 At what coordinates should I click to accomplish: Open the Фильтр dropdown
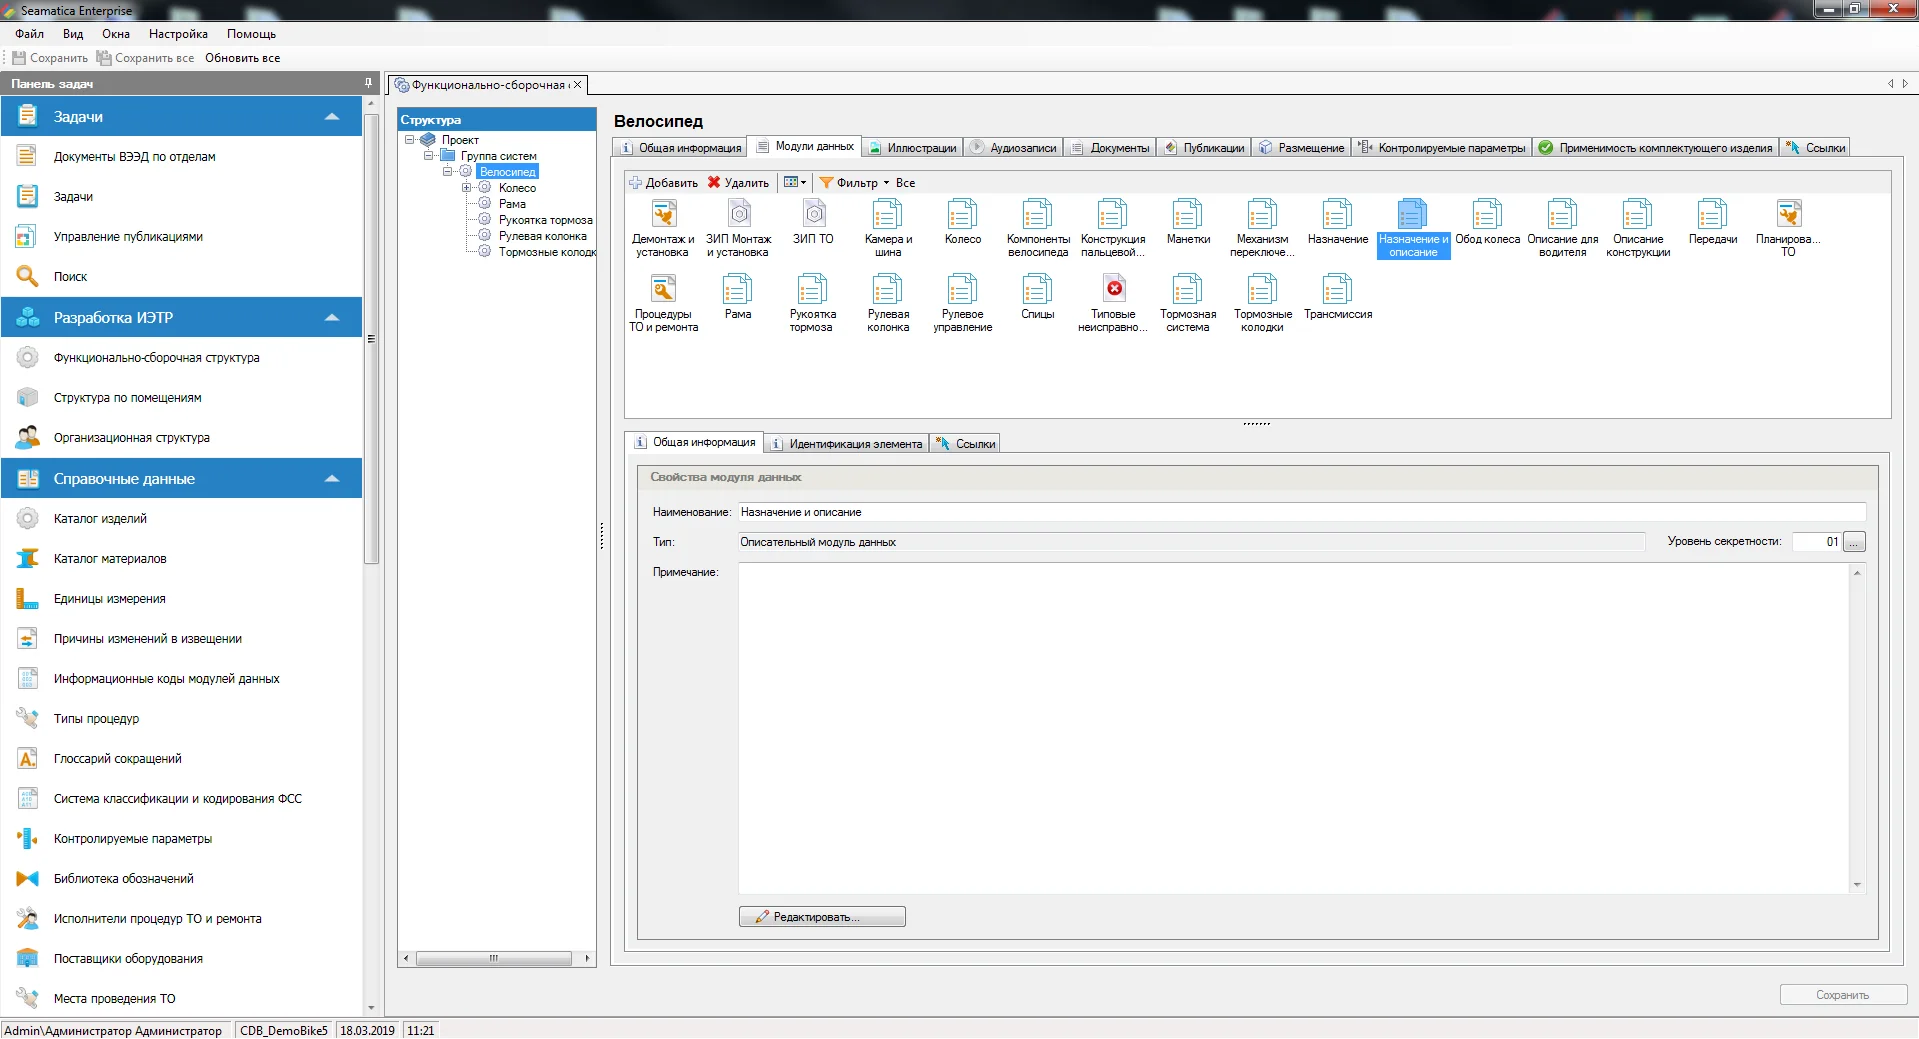pos(855,183)
